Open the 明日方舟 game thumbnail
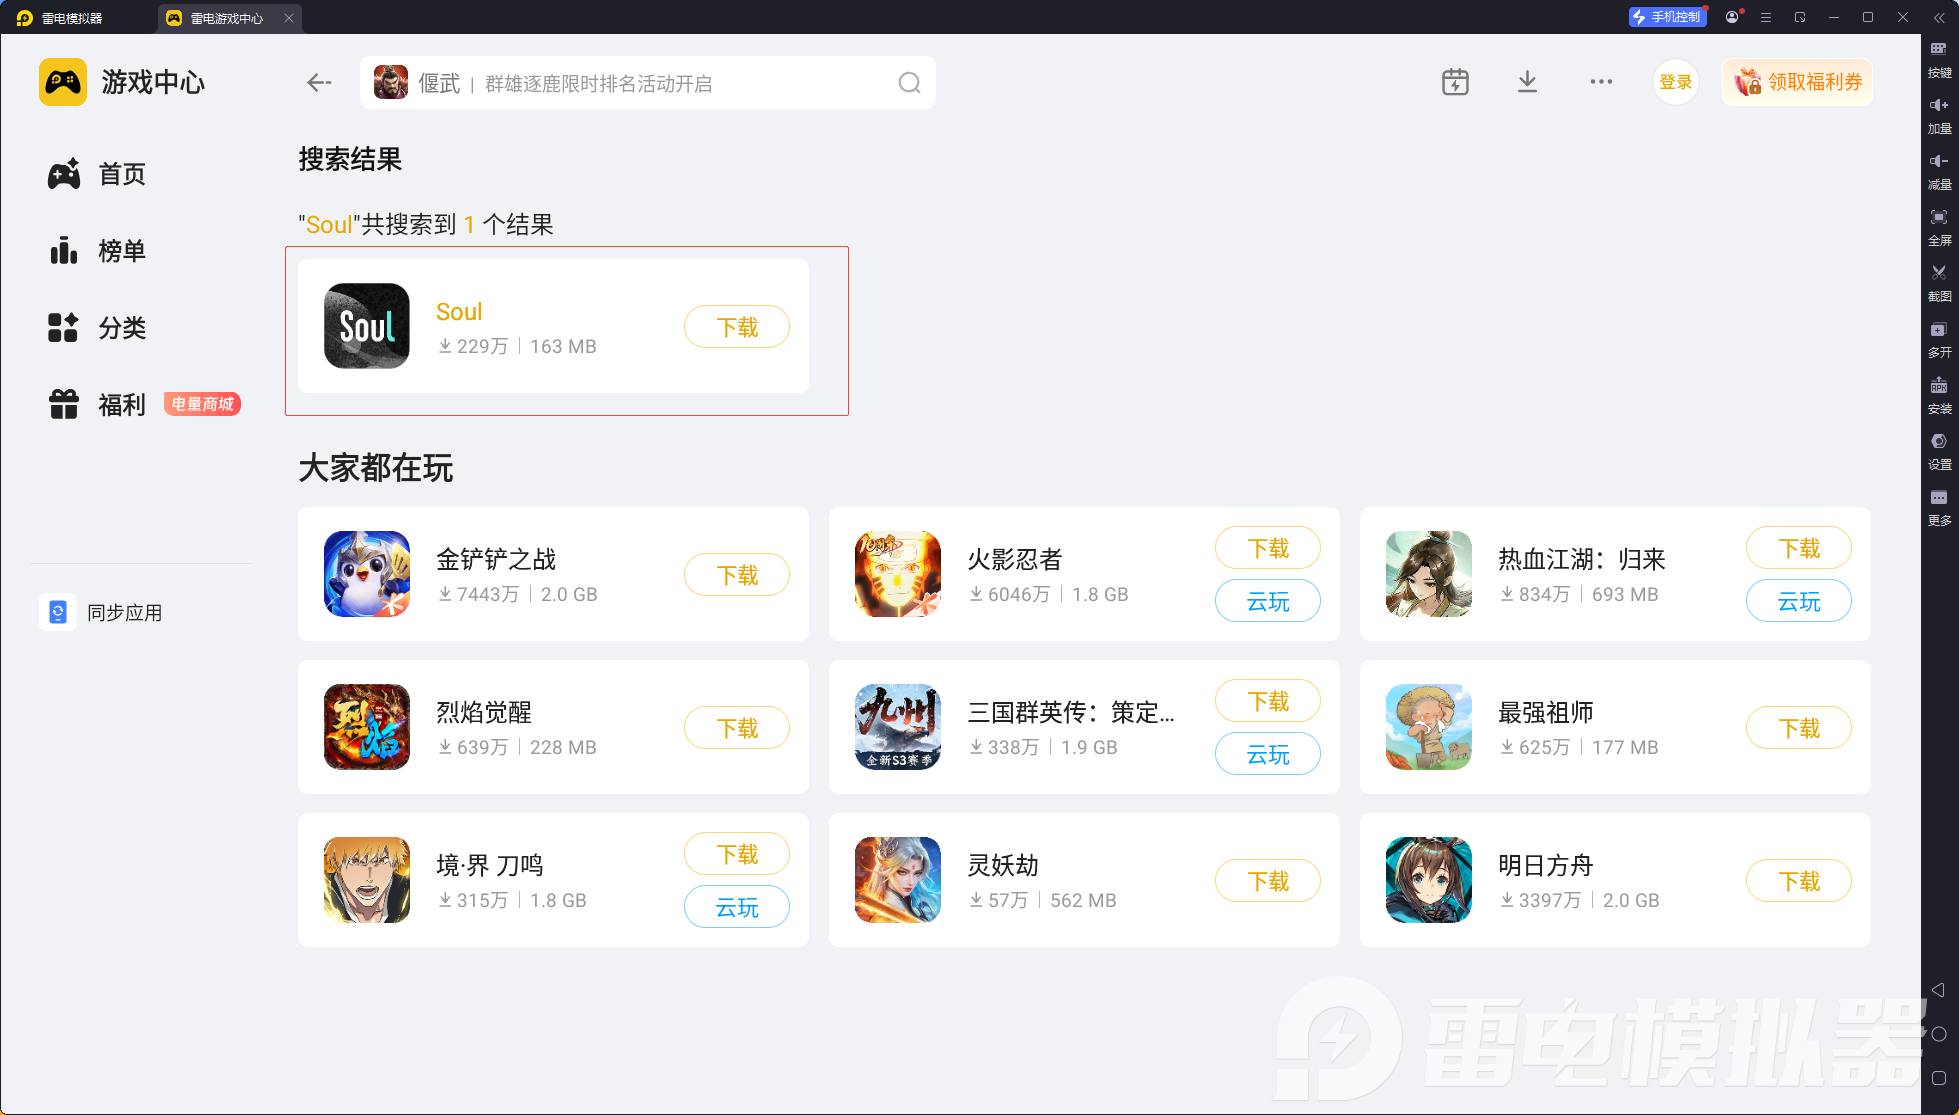 click(1428, 880)
